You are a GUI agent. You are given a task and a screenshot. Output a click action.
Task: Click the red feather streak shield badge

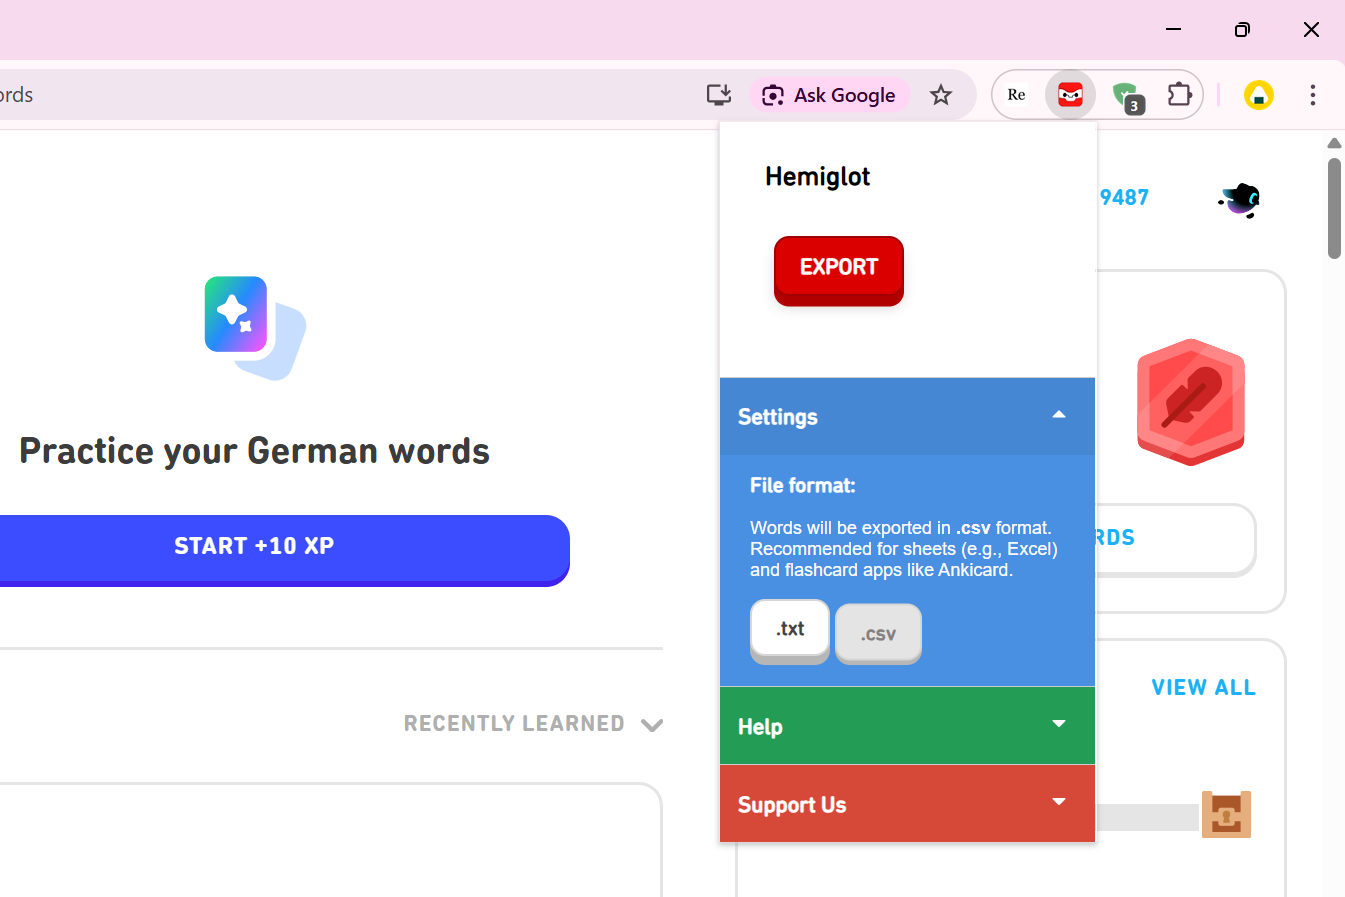point(1190,402)
